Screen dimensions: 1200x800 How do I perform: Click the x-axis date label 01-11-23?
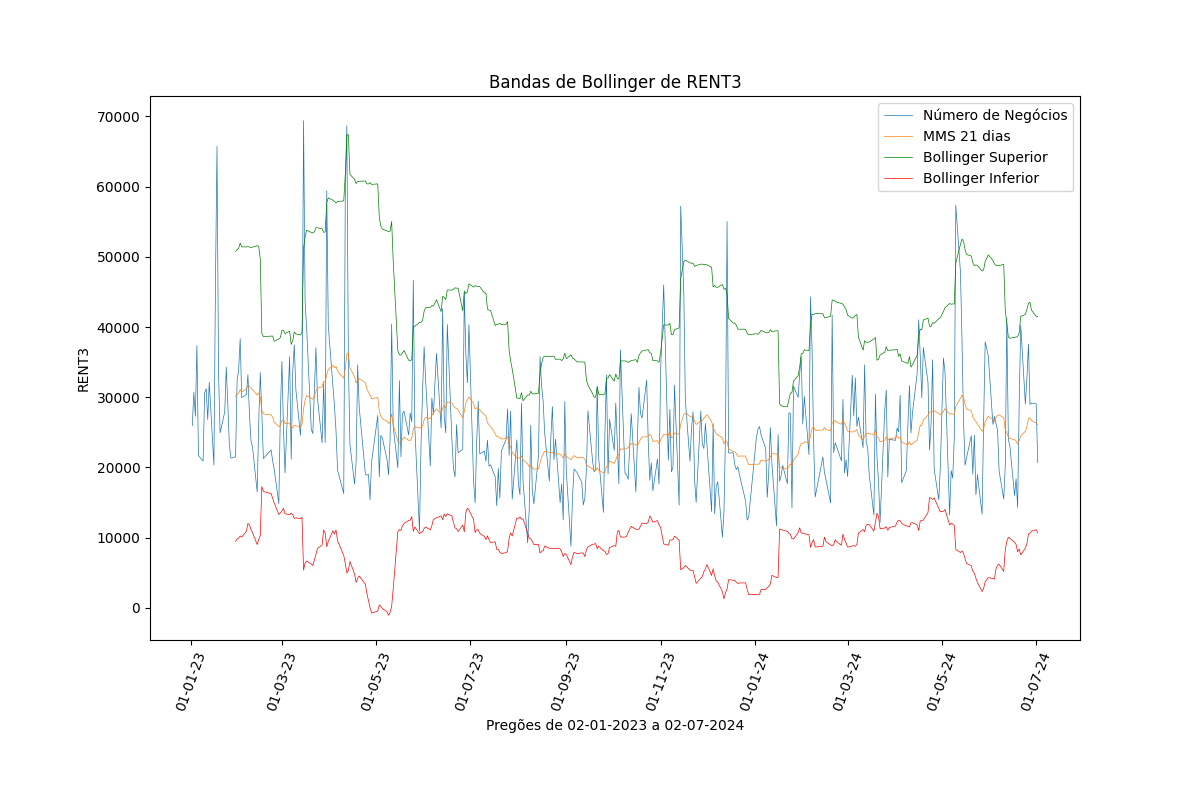[x=660, y=681]
